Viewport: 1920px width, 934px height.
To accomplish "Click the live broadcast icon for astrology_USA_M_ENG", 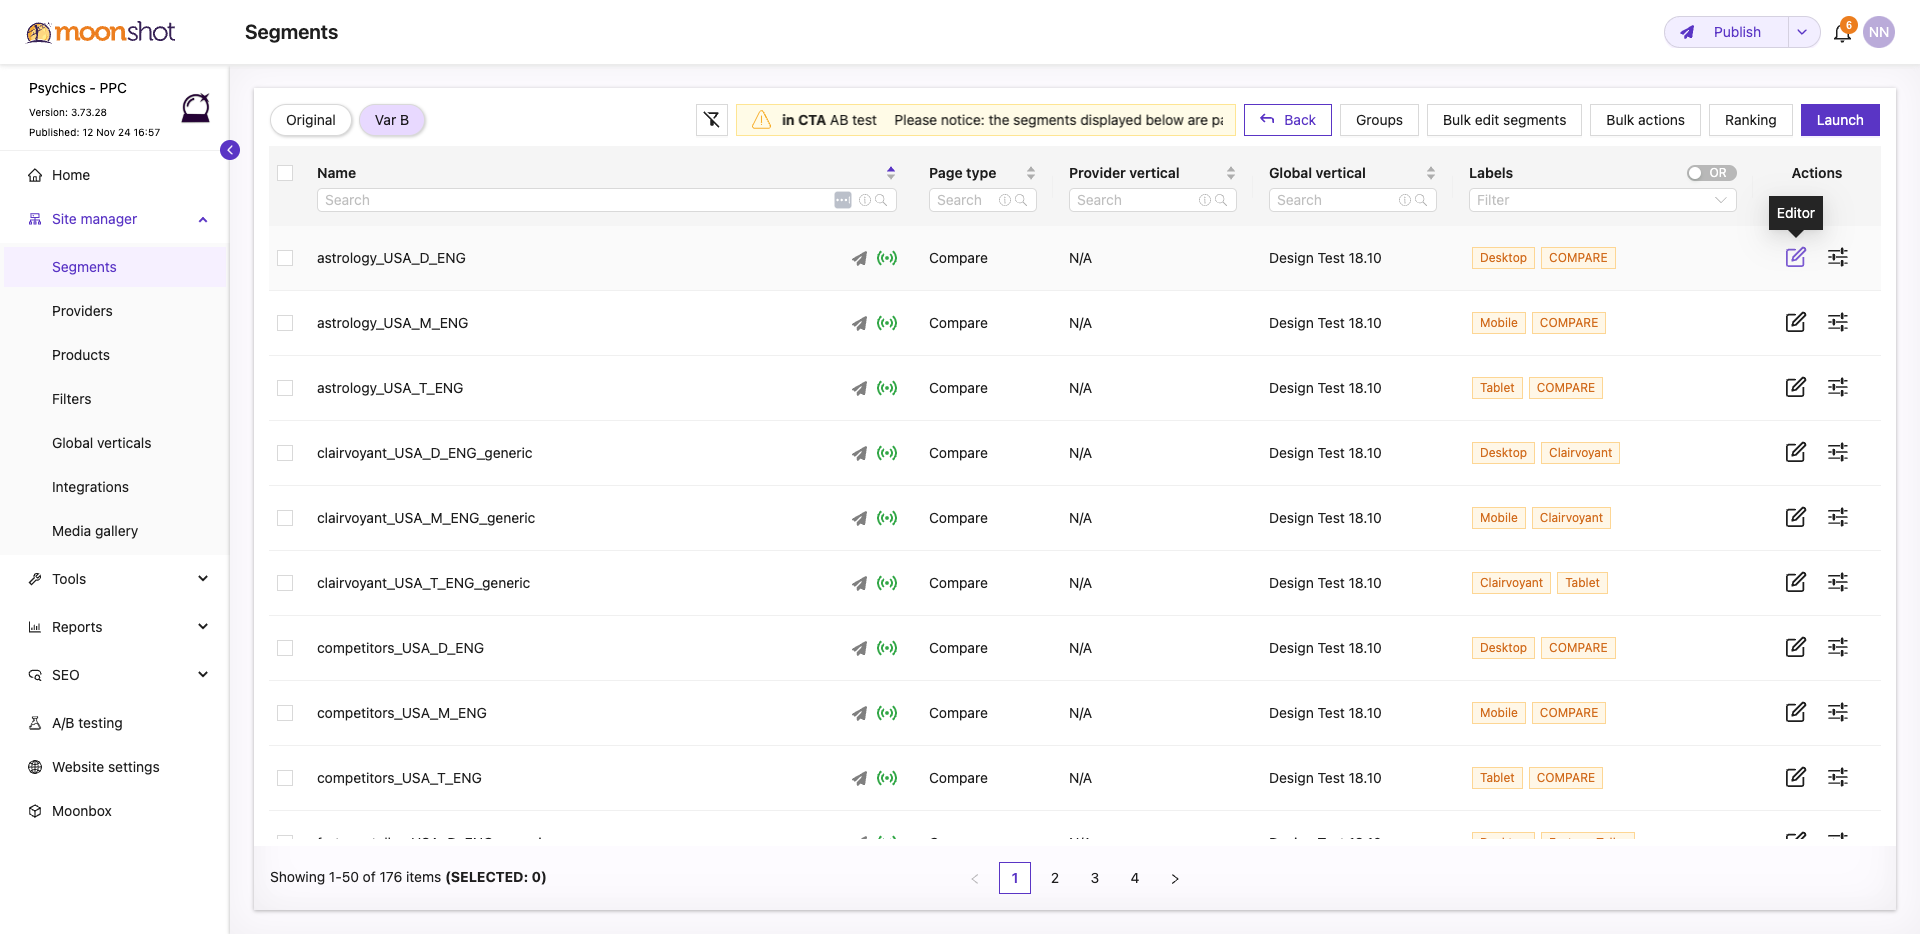I will 887,323.
